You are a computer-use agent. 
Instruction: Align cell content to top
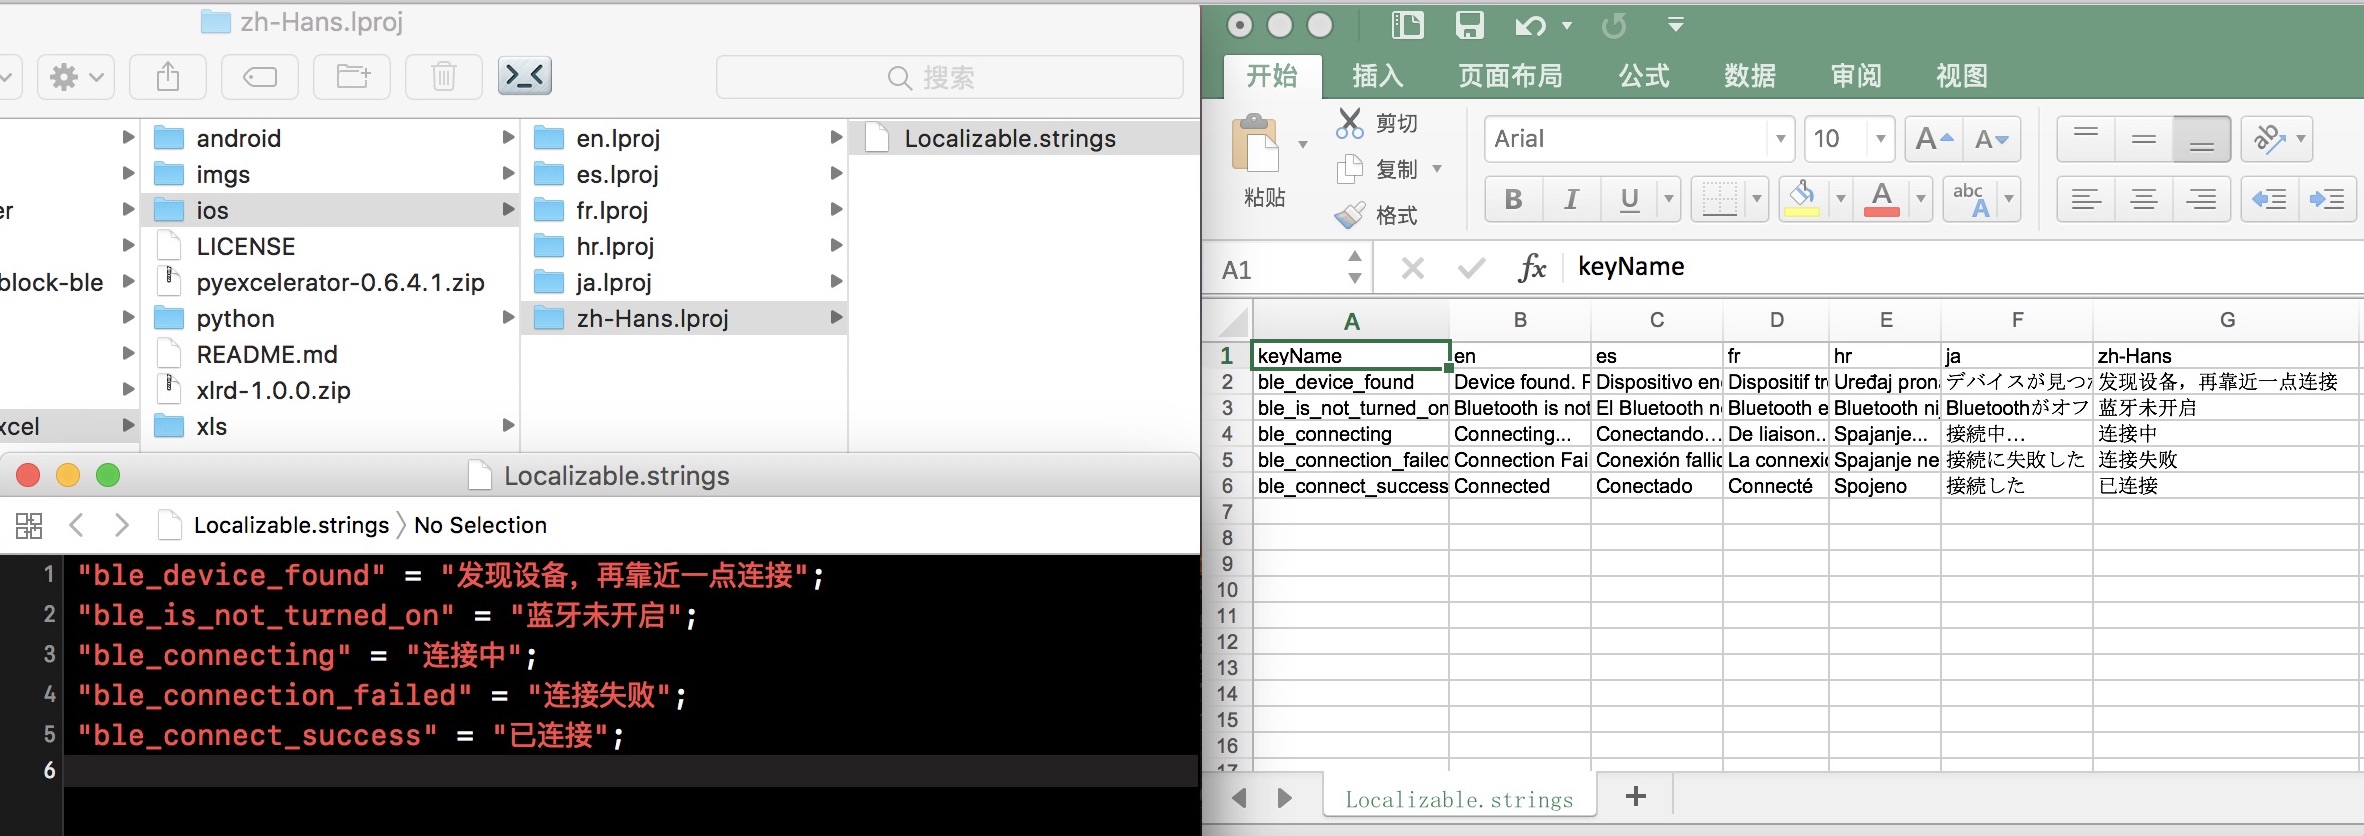point(2086,139)
